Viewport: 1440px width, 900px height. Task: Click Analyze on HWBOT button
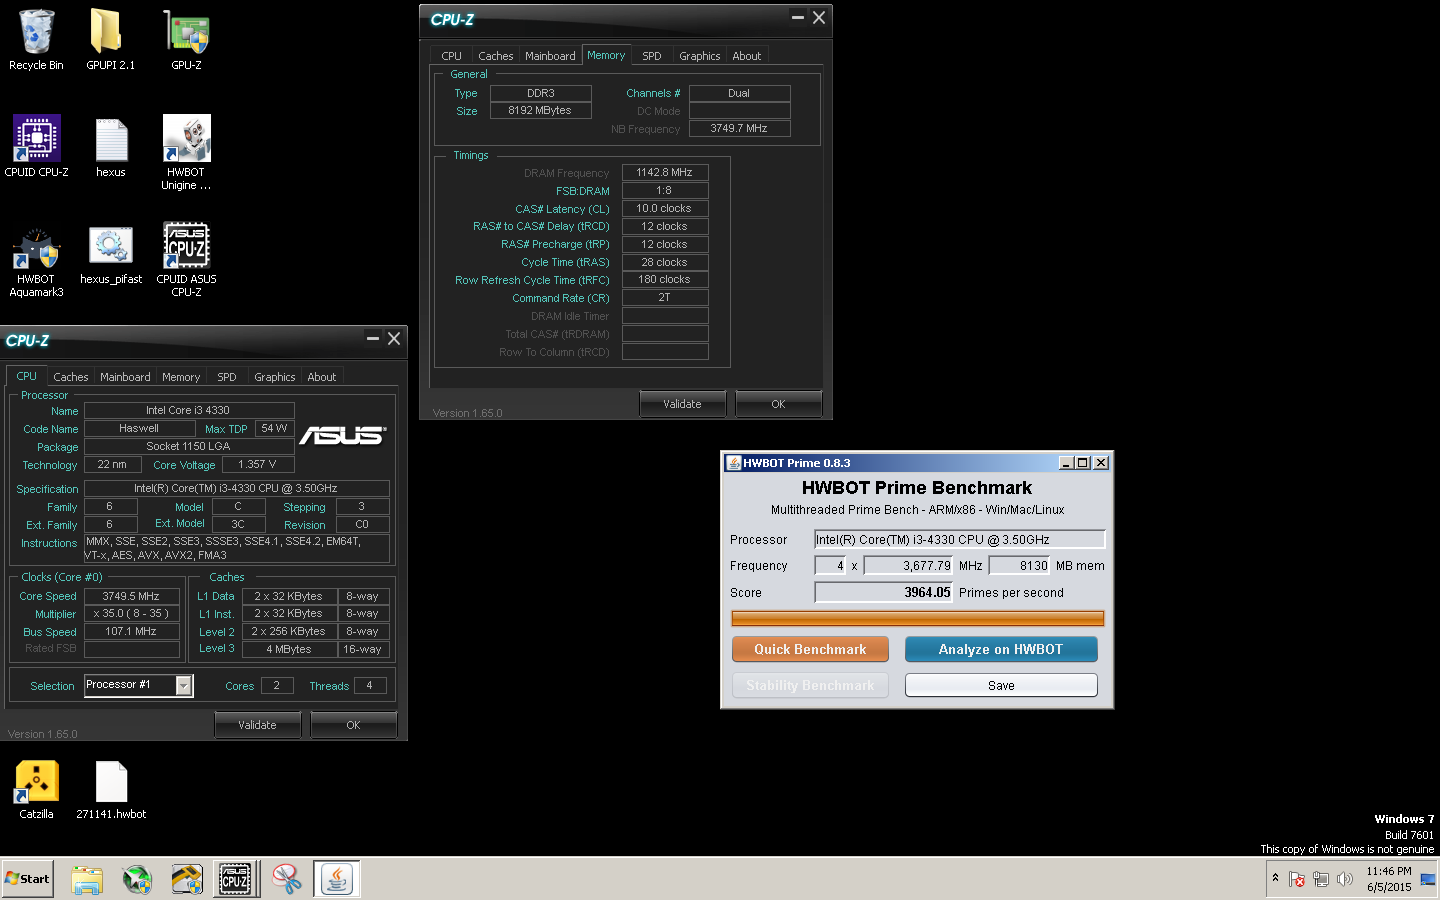1001,649
